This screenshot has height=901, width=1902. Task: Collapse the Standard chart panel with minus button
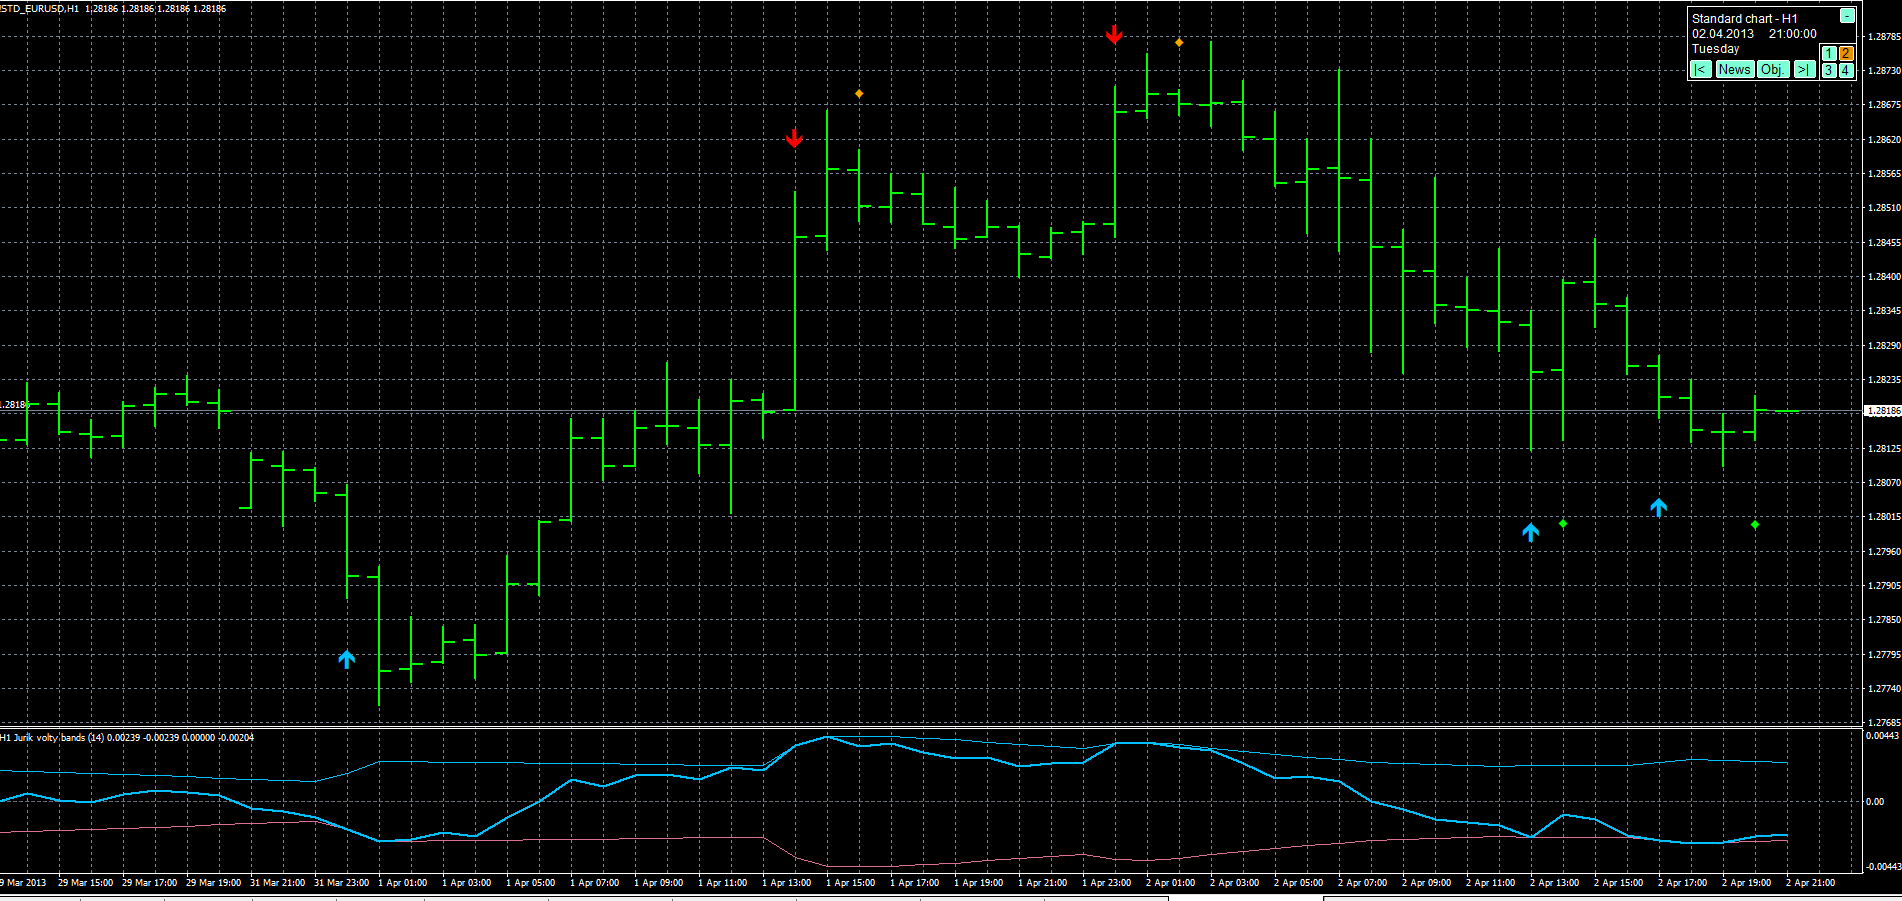[1847, 16]
